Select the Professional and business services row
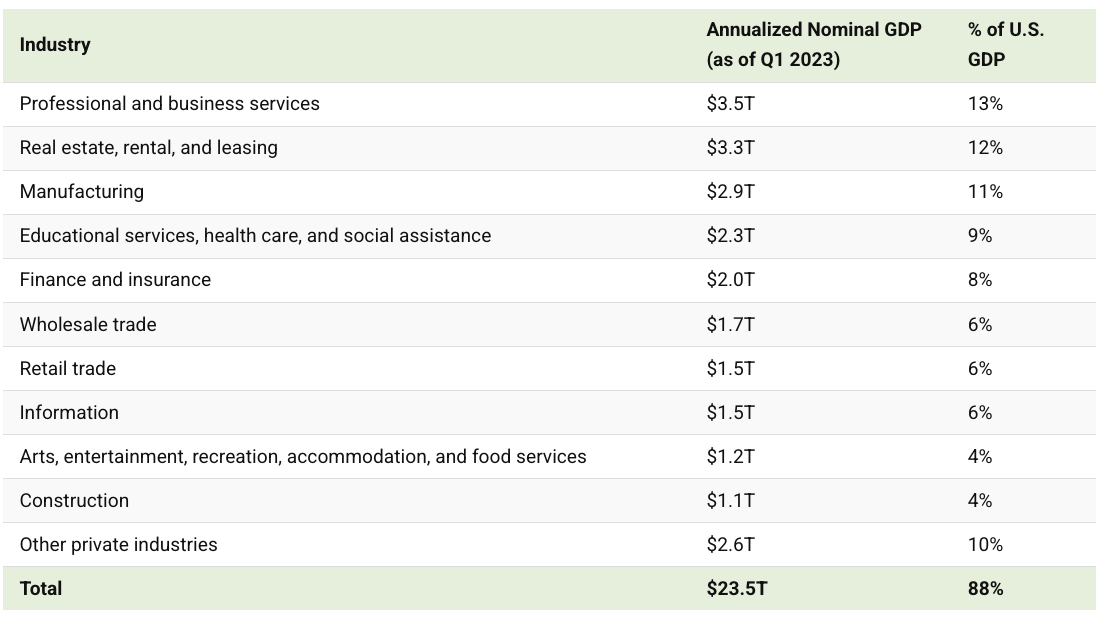The height and width of the screenshot is (620, 1100). point(549,105)
